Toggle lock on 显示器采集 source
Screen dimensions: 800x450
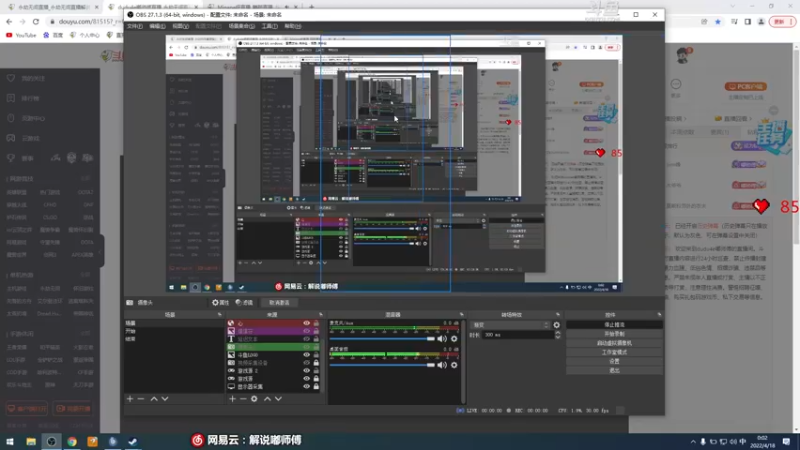pos(316,386)
